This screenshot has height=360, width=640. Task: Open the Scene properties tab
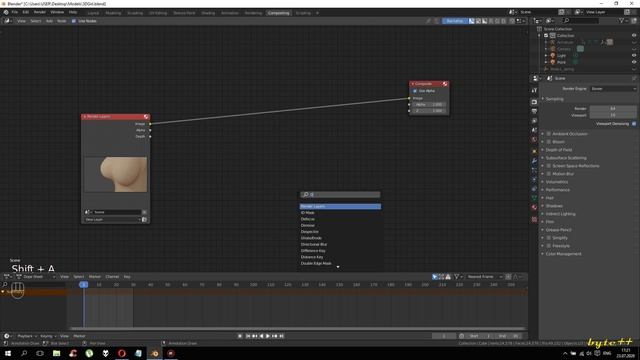coord(534,130)
